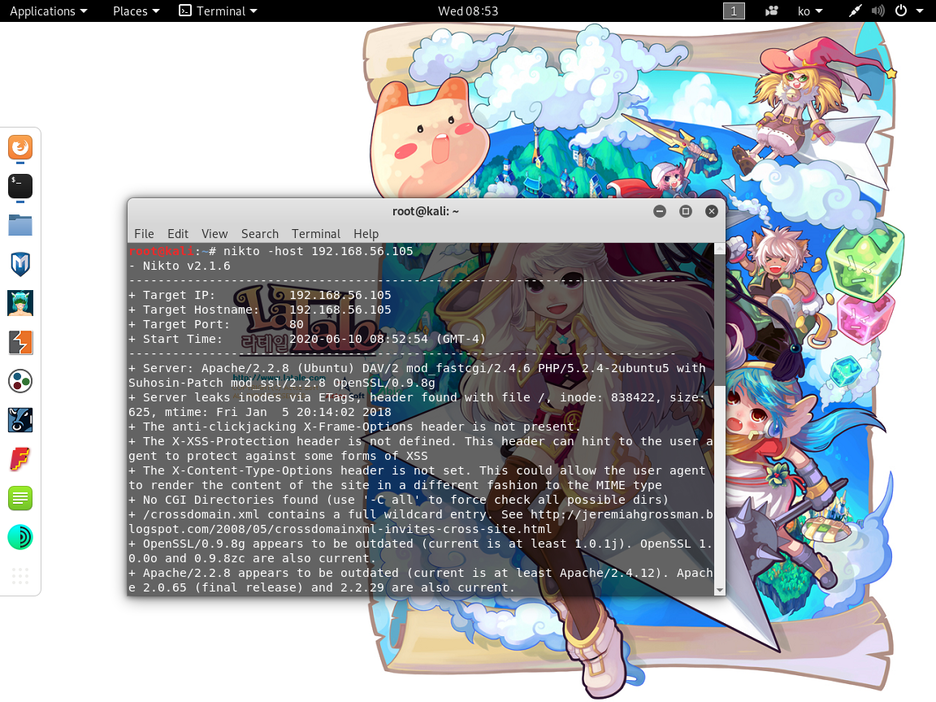Open the clock showing Wed 08:53
Screen dimensions: 936x702
pos(468,11)
